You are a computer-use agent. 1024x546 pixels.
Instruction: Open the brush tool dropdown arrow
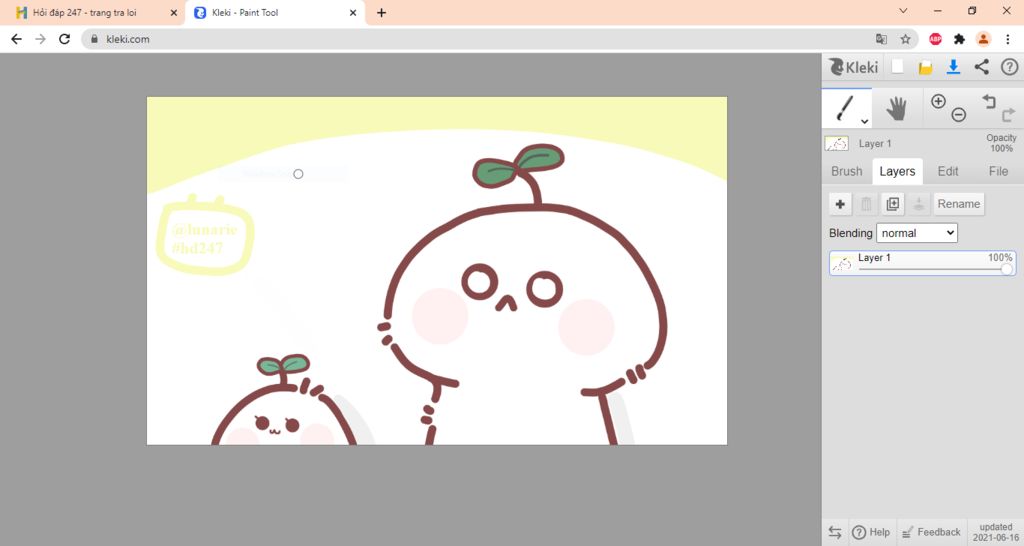[865, 121]
